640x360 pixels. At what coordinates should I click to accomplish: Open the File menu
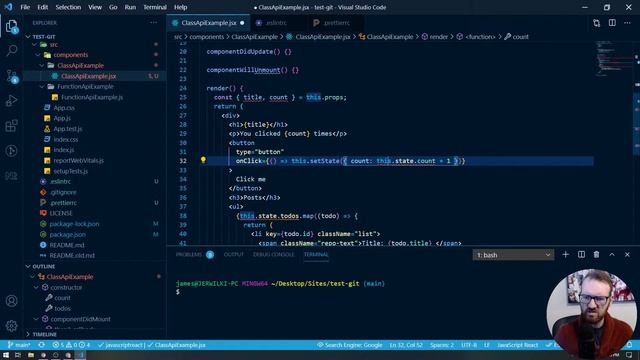coord(25,7)
